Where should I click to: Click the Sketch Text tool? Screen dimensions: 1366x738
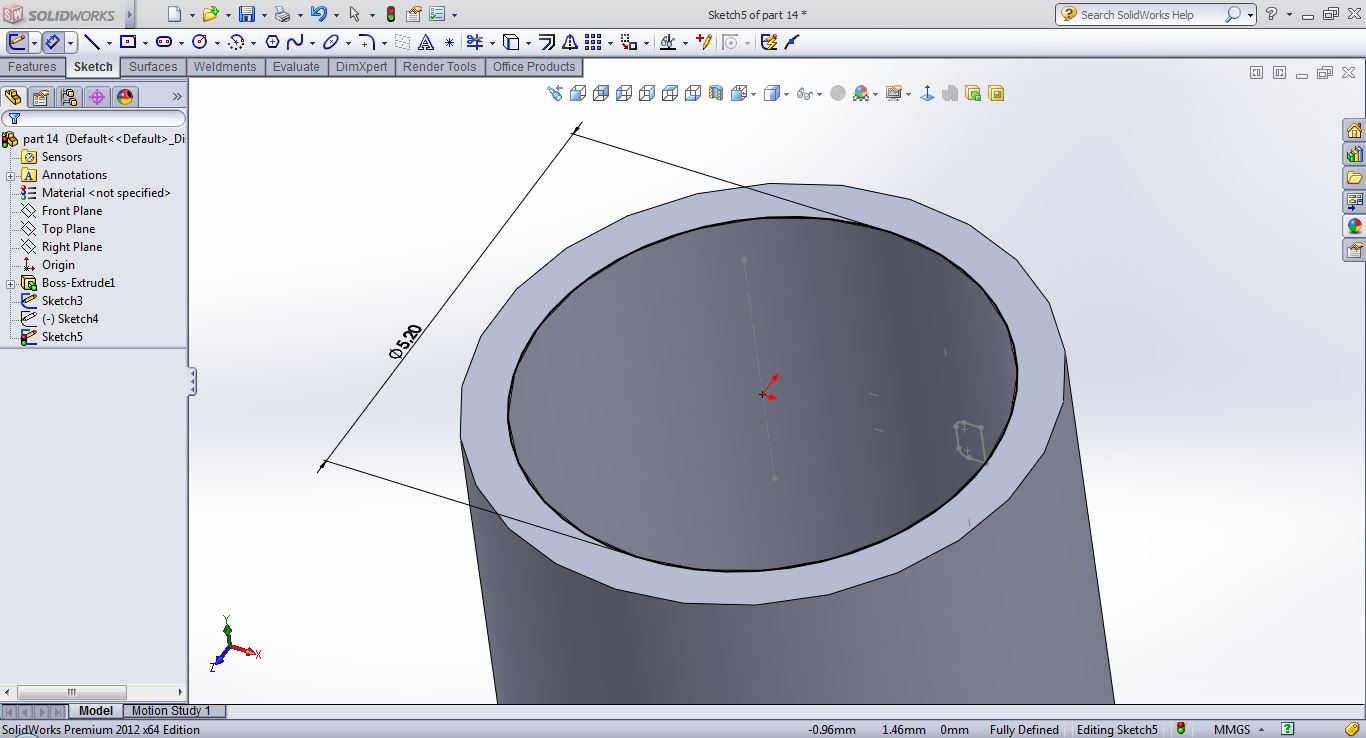426,42
